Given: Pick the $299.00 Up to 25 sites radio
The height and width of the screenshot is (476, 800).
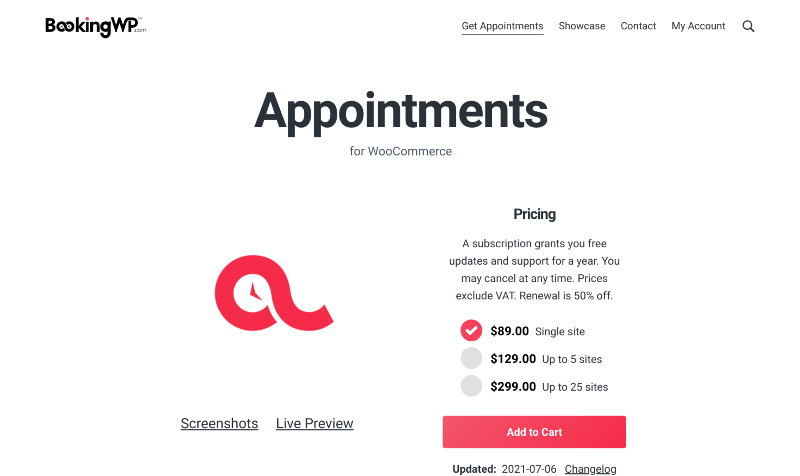Looking at the screenshot, I should pos(471,386).
